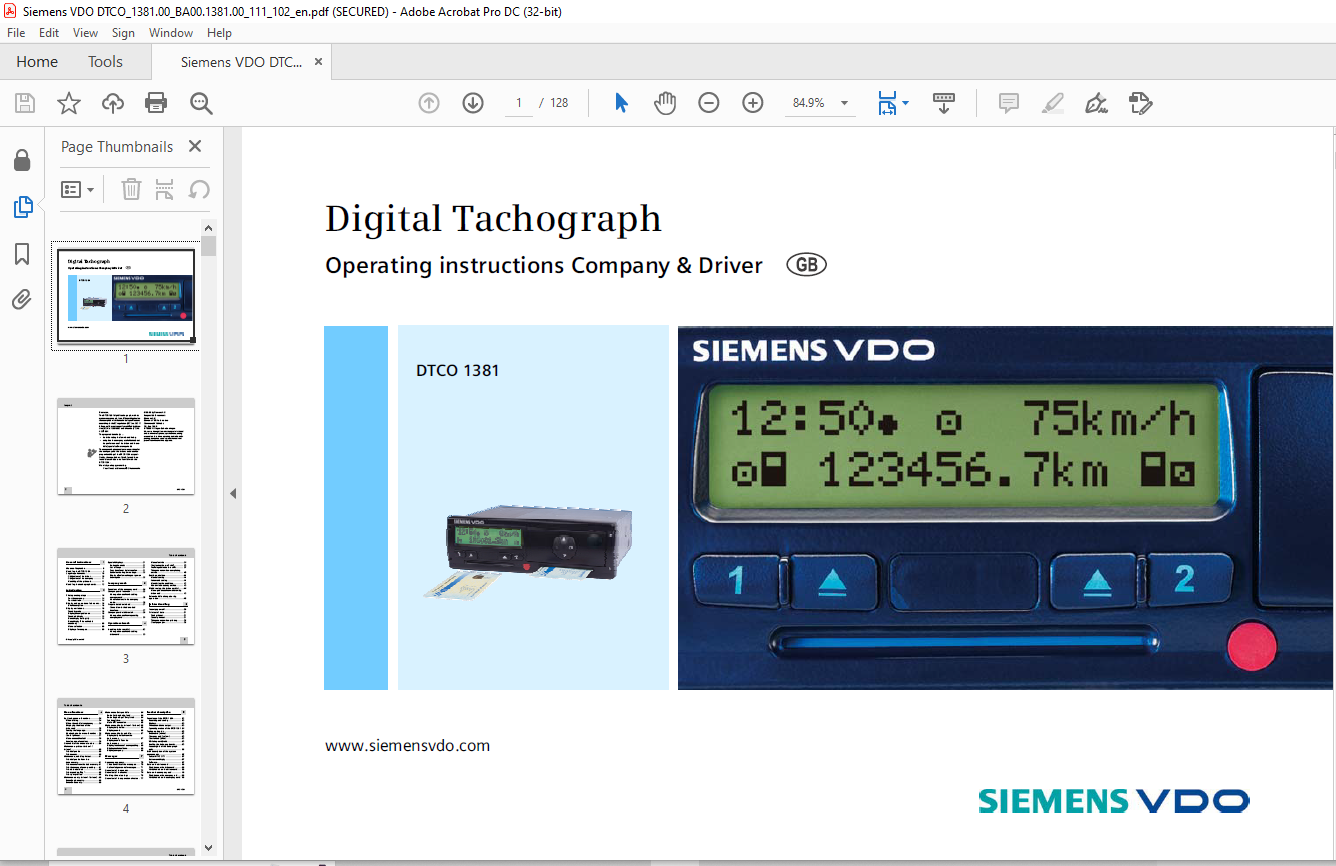Open thumbnails options dropdown menu

pos(78,189)
